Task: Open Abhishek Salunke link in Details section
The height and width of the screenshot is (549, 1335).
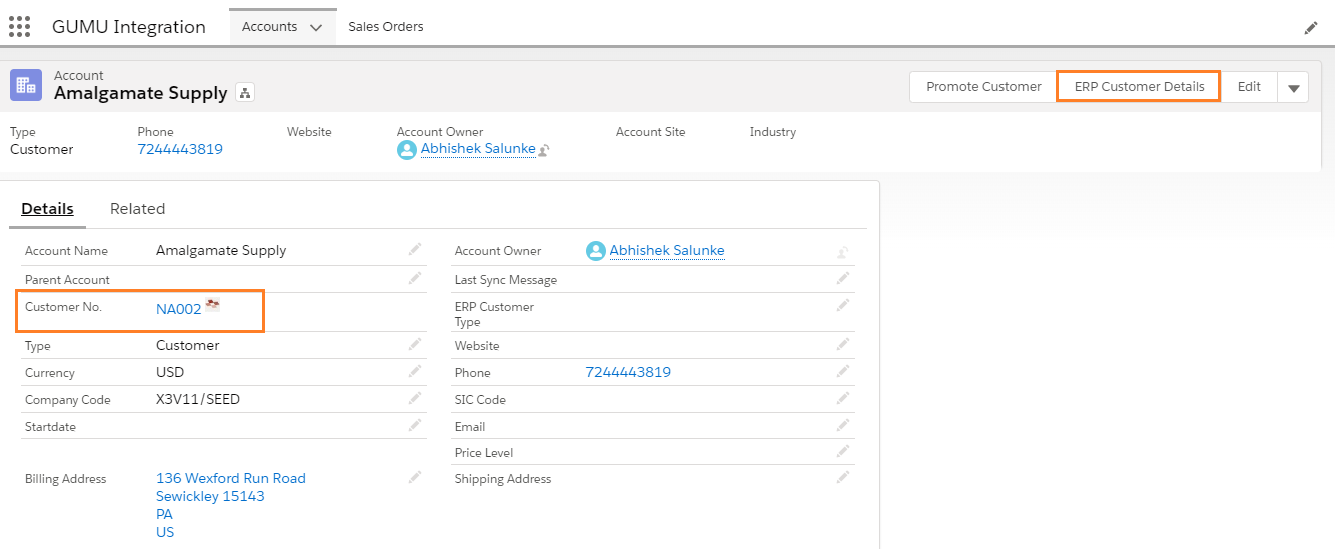Action: [x=667, y=251]
